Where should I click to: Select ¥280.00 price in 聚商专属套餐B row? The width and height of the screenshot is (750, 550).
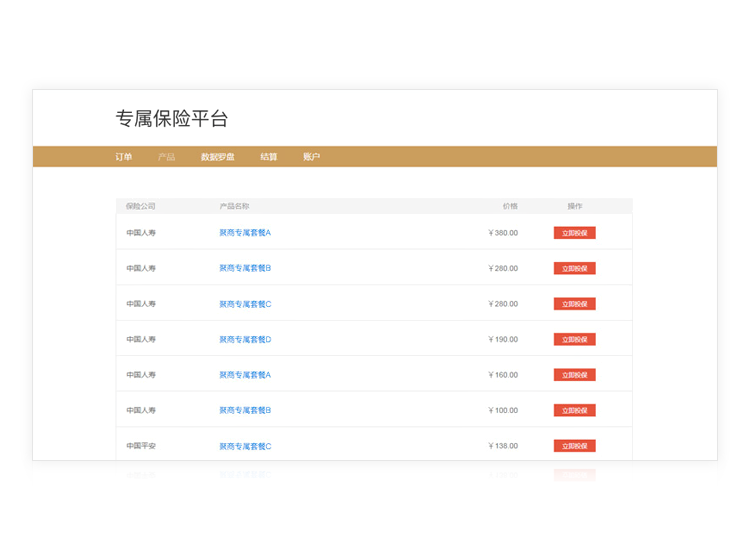pos(503,268)
